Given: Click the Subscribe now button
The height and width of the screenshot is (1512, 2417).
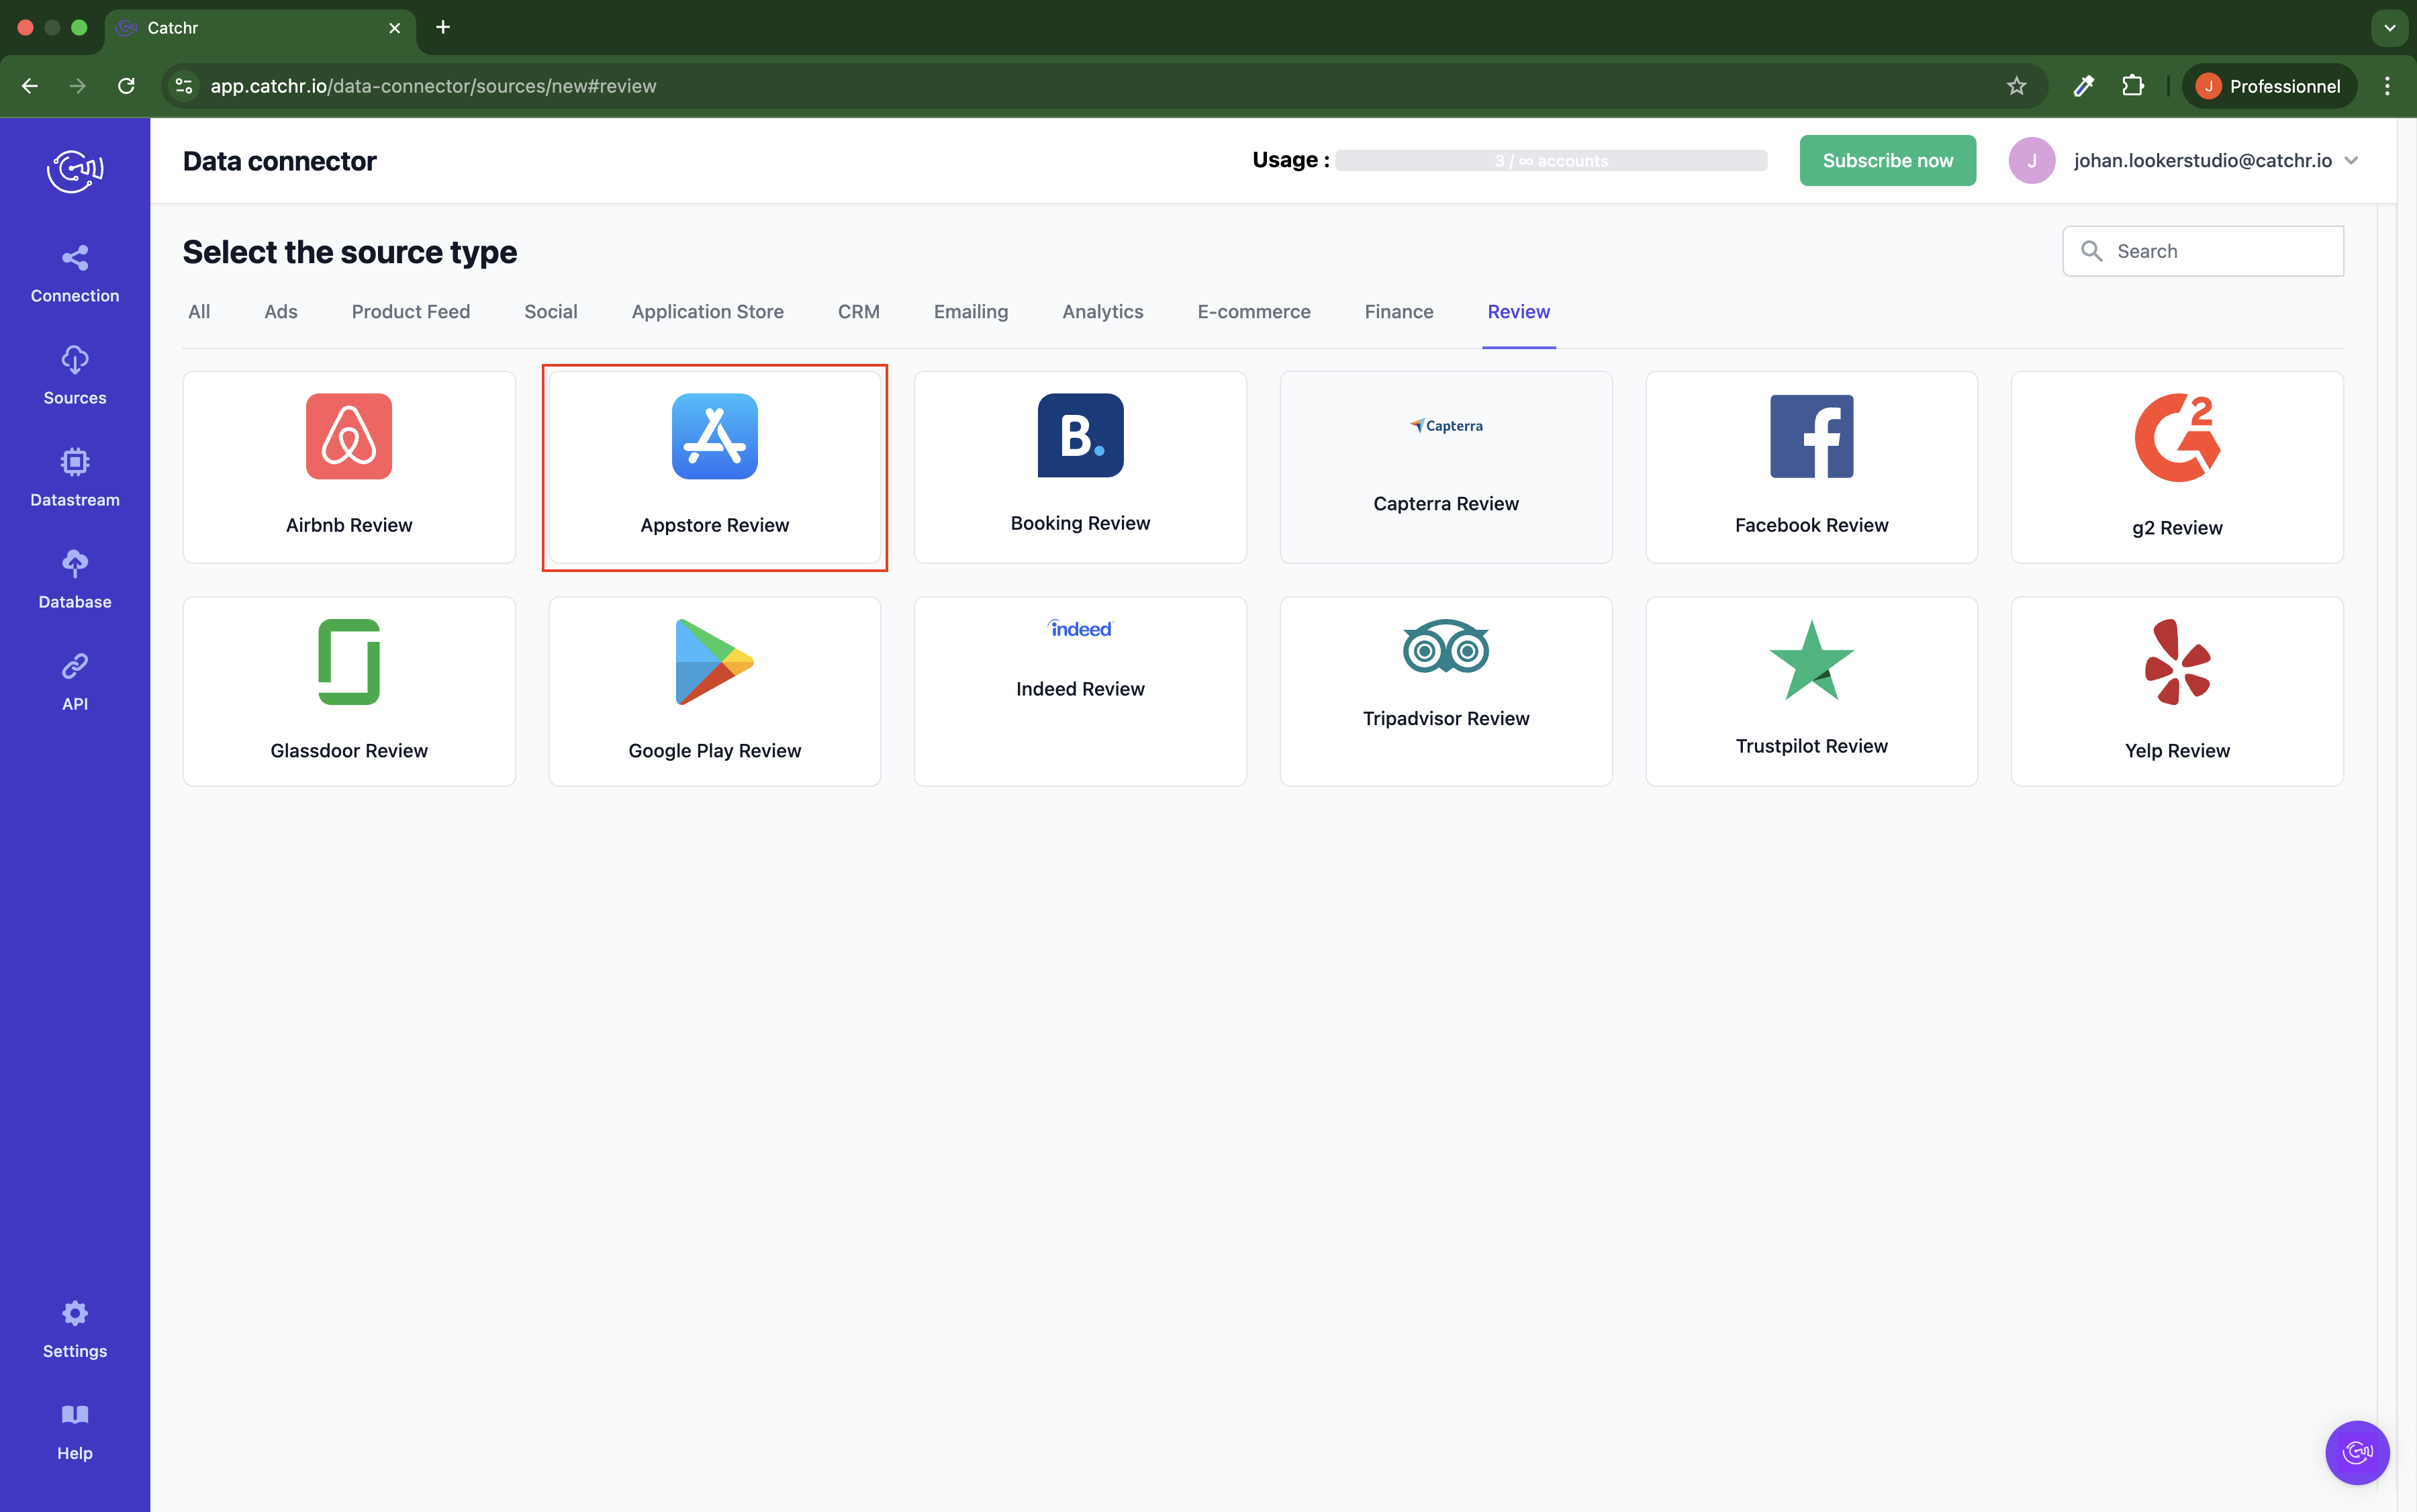Looking at the screenshot, I should [x=1887, y=161].
